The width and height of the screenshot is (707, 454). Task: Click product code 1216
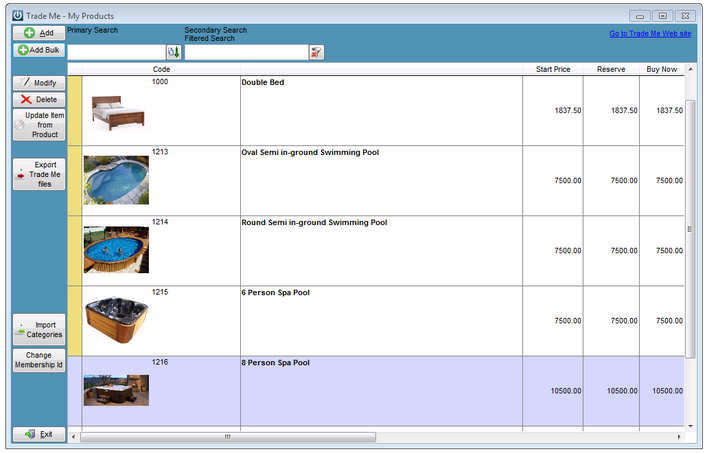pyautogui.click(x=160, y=362)
